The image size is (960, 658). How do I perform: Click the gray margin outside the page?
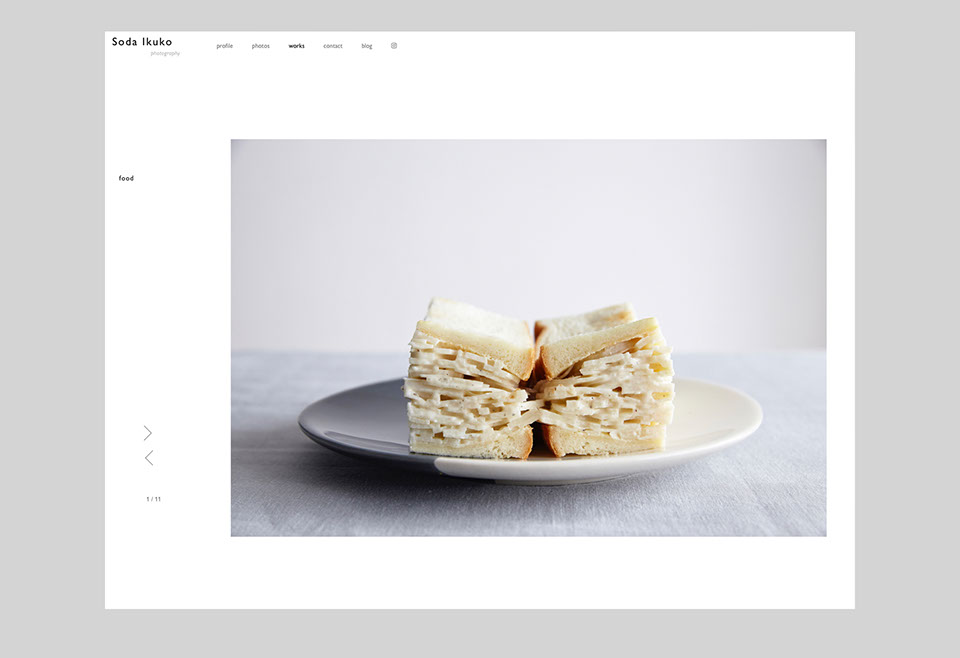pyautogui.click(x=50, y=330)
